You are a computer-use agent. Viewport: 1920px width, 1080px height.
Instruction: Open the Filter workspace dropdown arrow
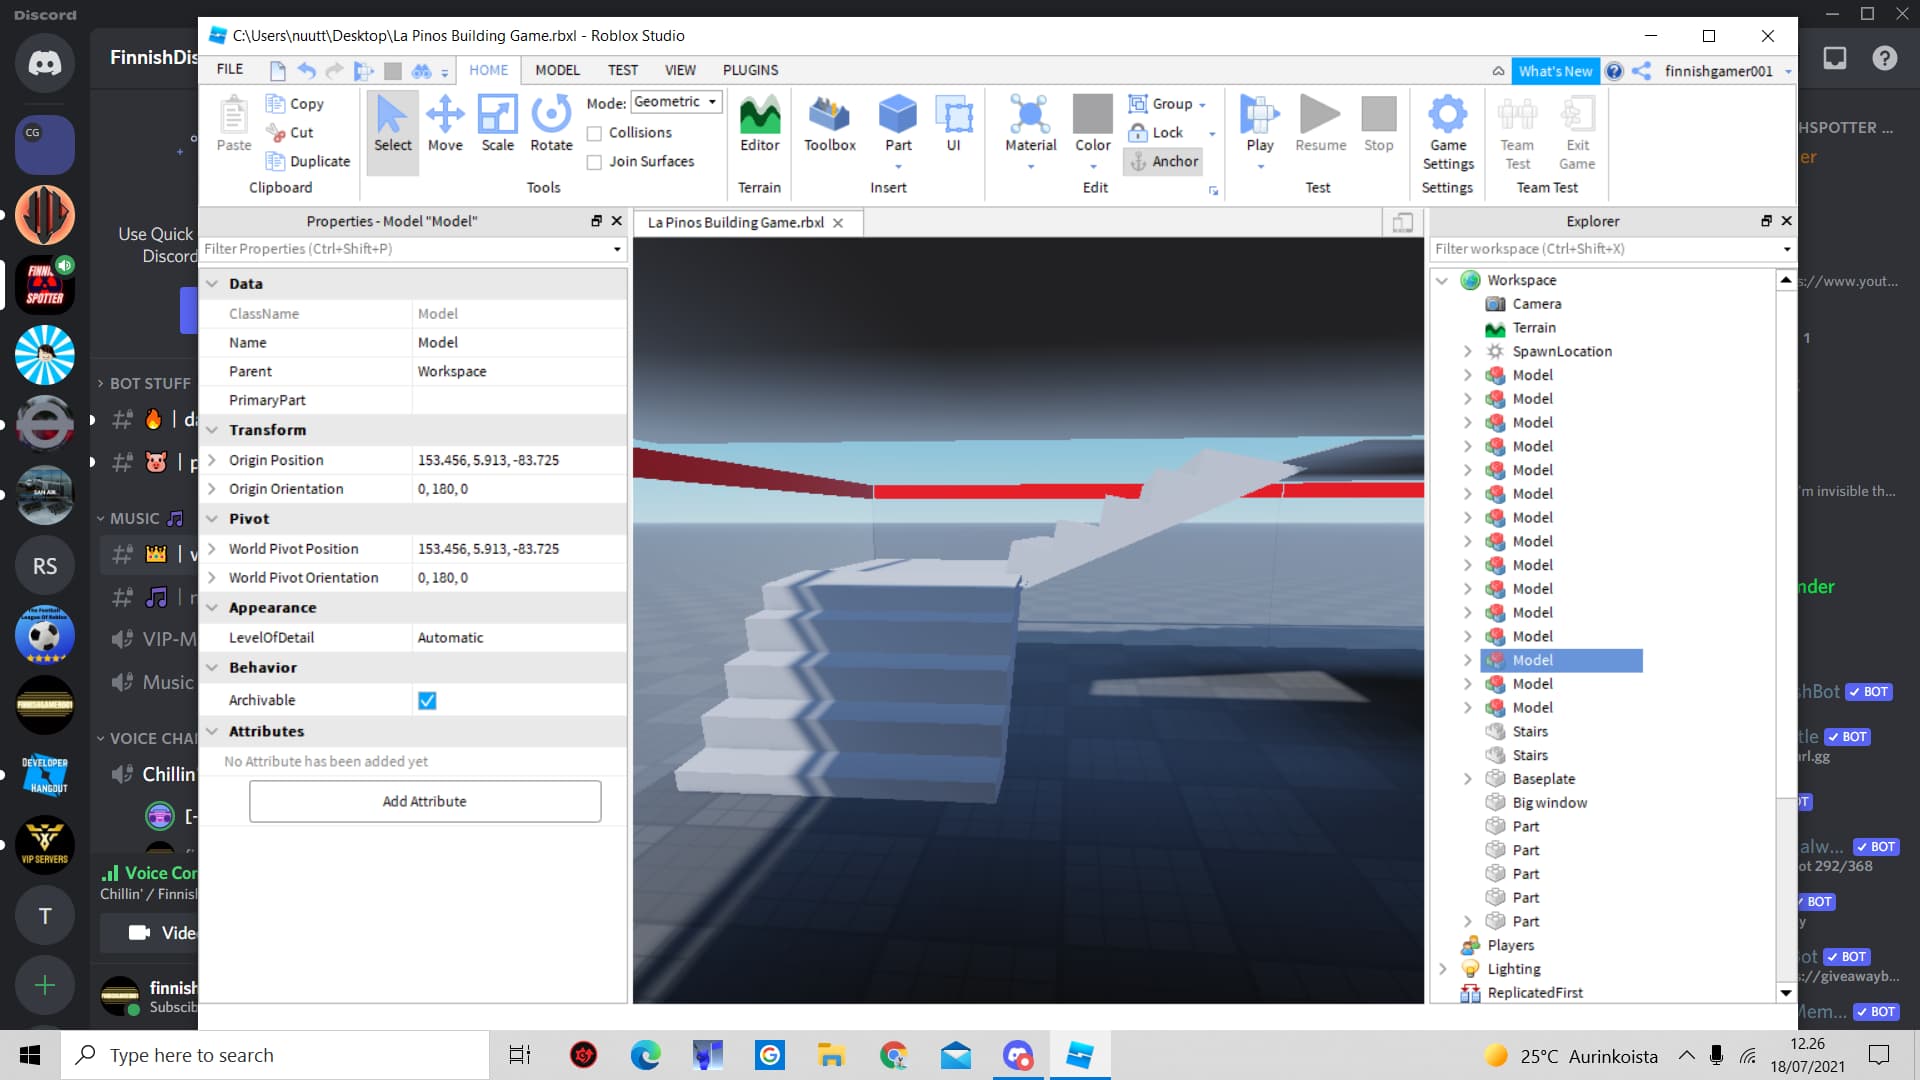(1786, 249)
